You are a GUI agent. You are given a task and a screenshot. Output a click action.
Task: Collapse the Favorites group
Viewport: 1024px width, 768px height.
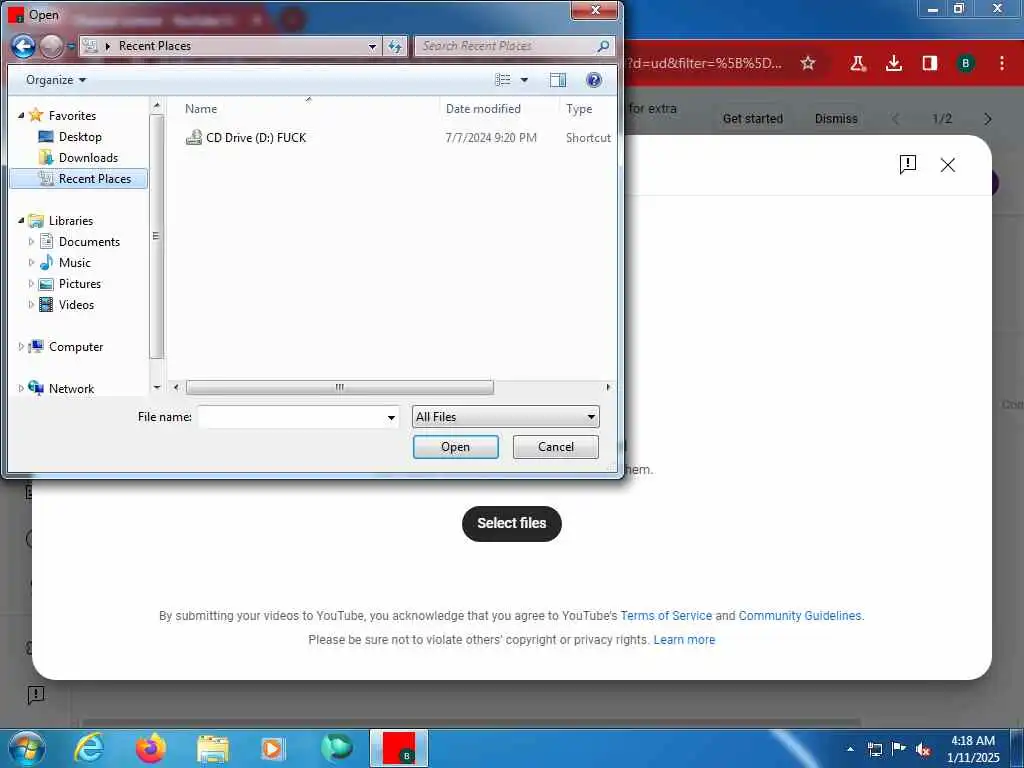(x=21, y=115)
